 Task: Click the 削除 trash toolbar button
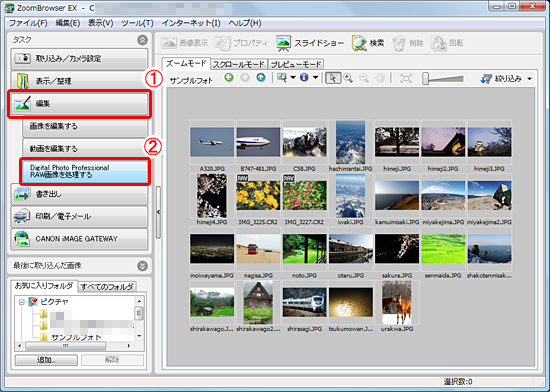coord(408,43)
